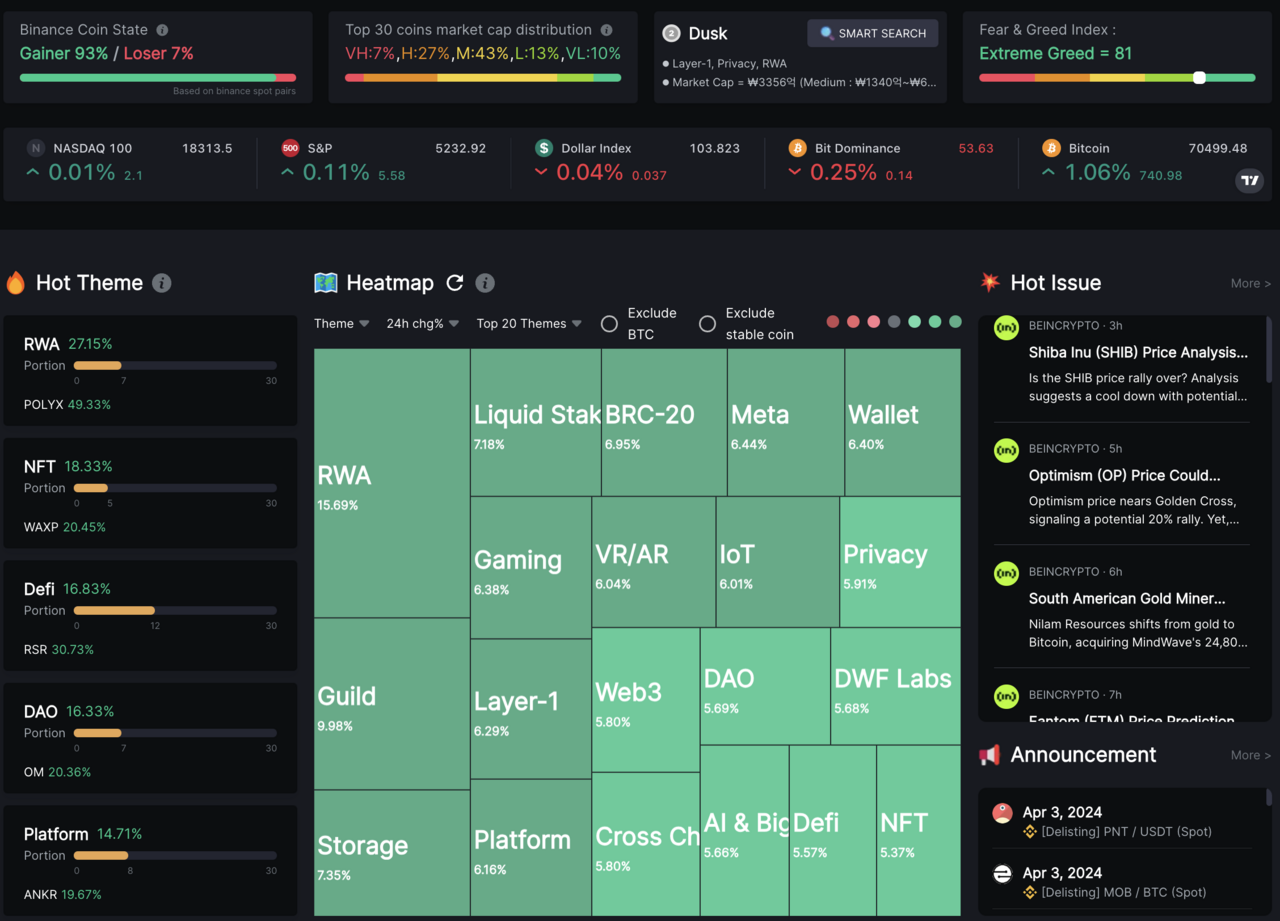Image resolution: width=1280 pixels, height=921 pixels.
Task: Click the Dollar Index ticker icon
Action: [544, 148]
